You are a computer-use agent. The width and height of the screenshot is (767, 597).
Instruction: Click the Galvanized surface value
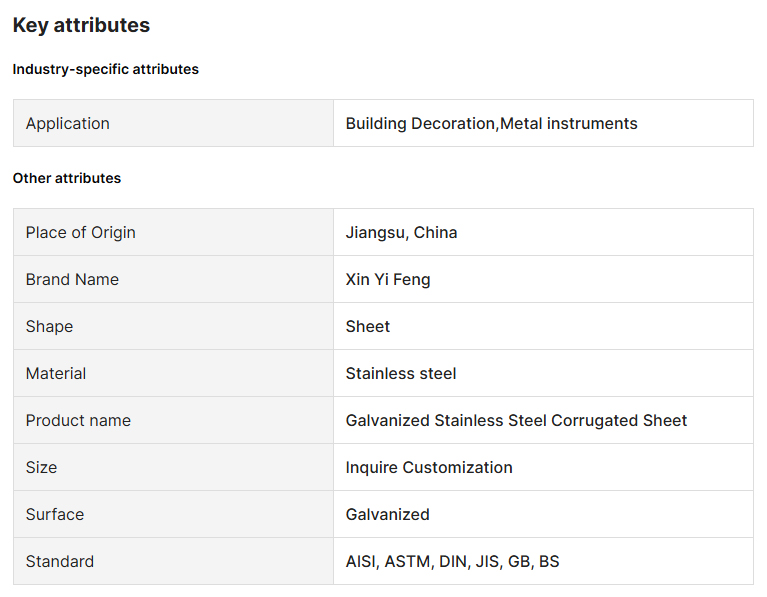point(388,515)
